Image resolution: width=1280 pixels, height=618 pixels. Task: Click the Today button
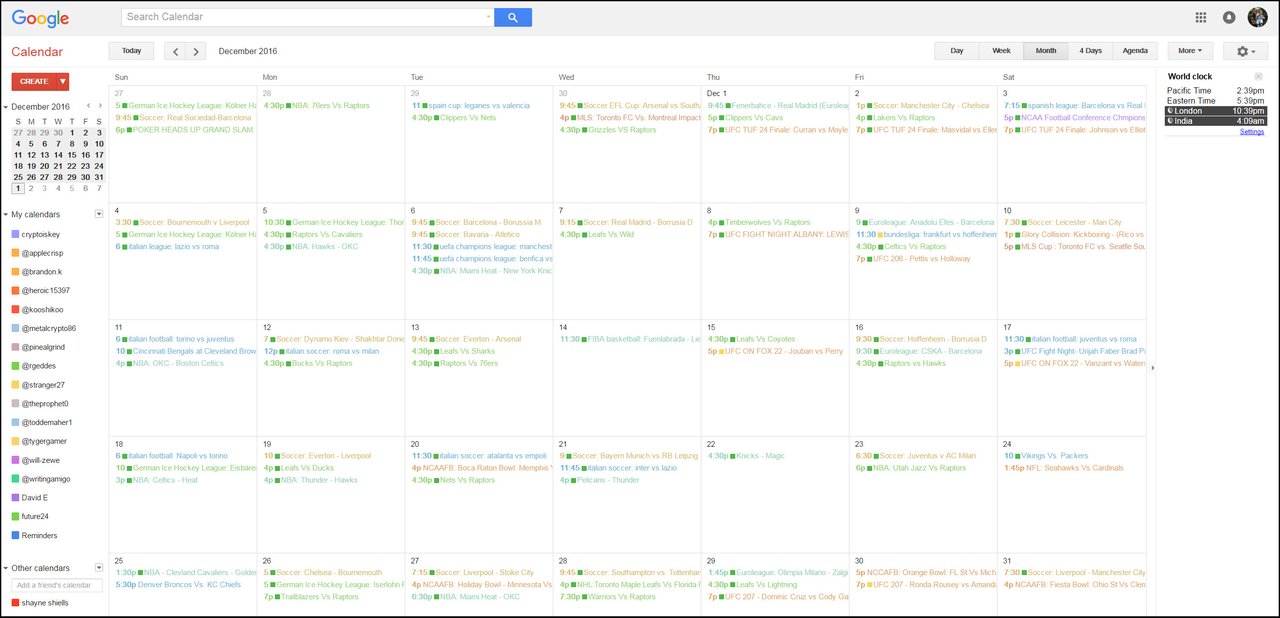click(131, 51)
